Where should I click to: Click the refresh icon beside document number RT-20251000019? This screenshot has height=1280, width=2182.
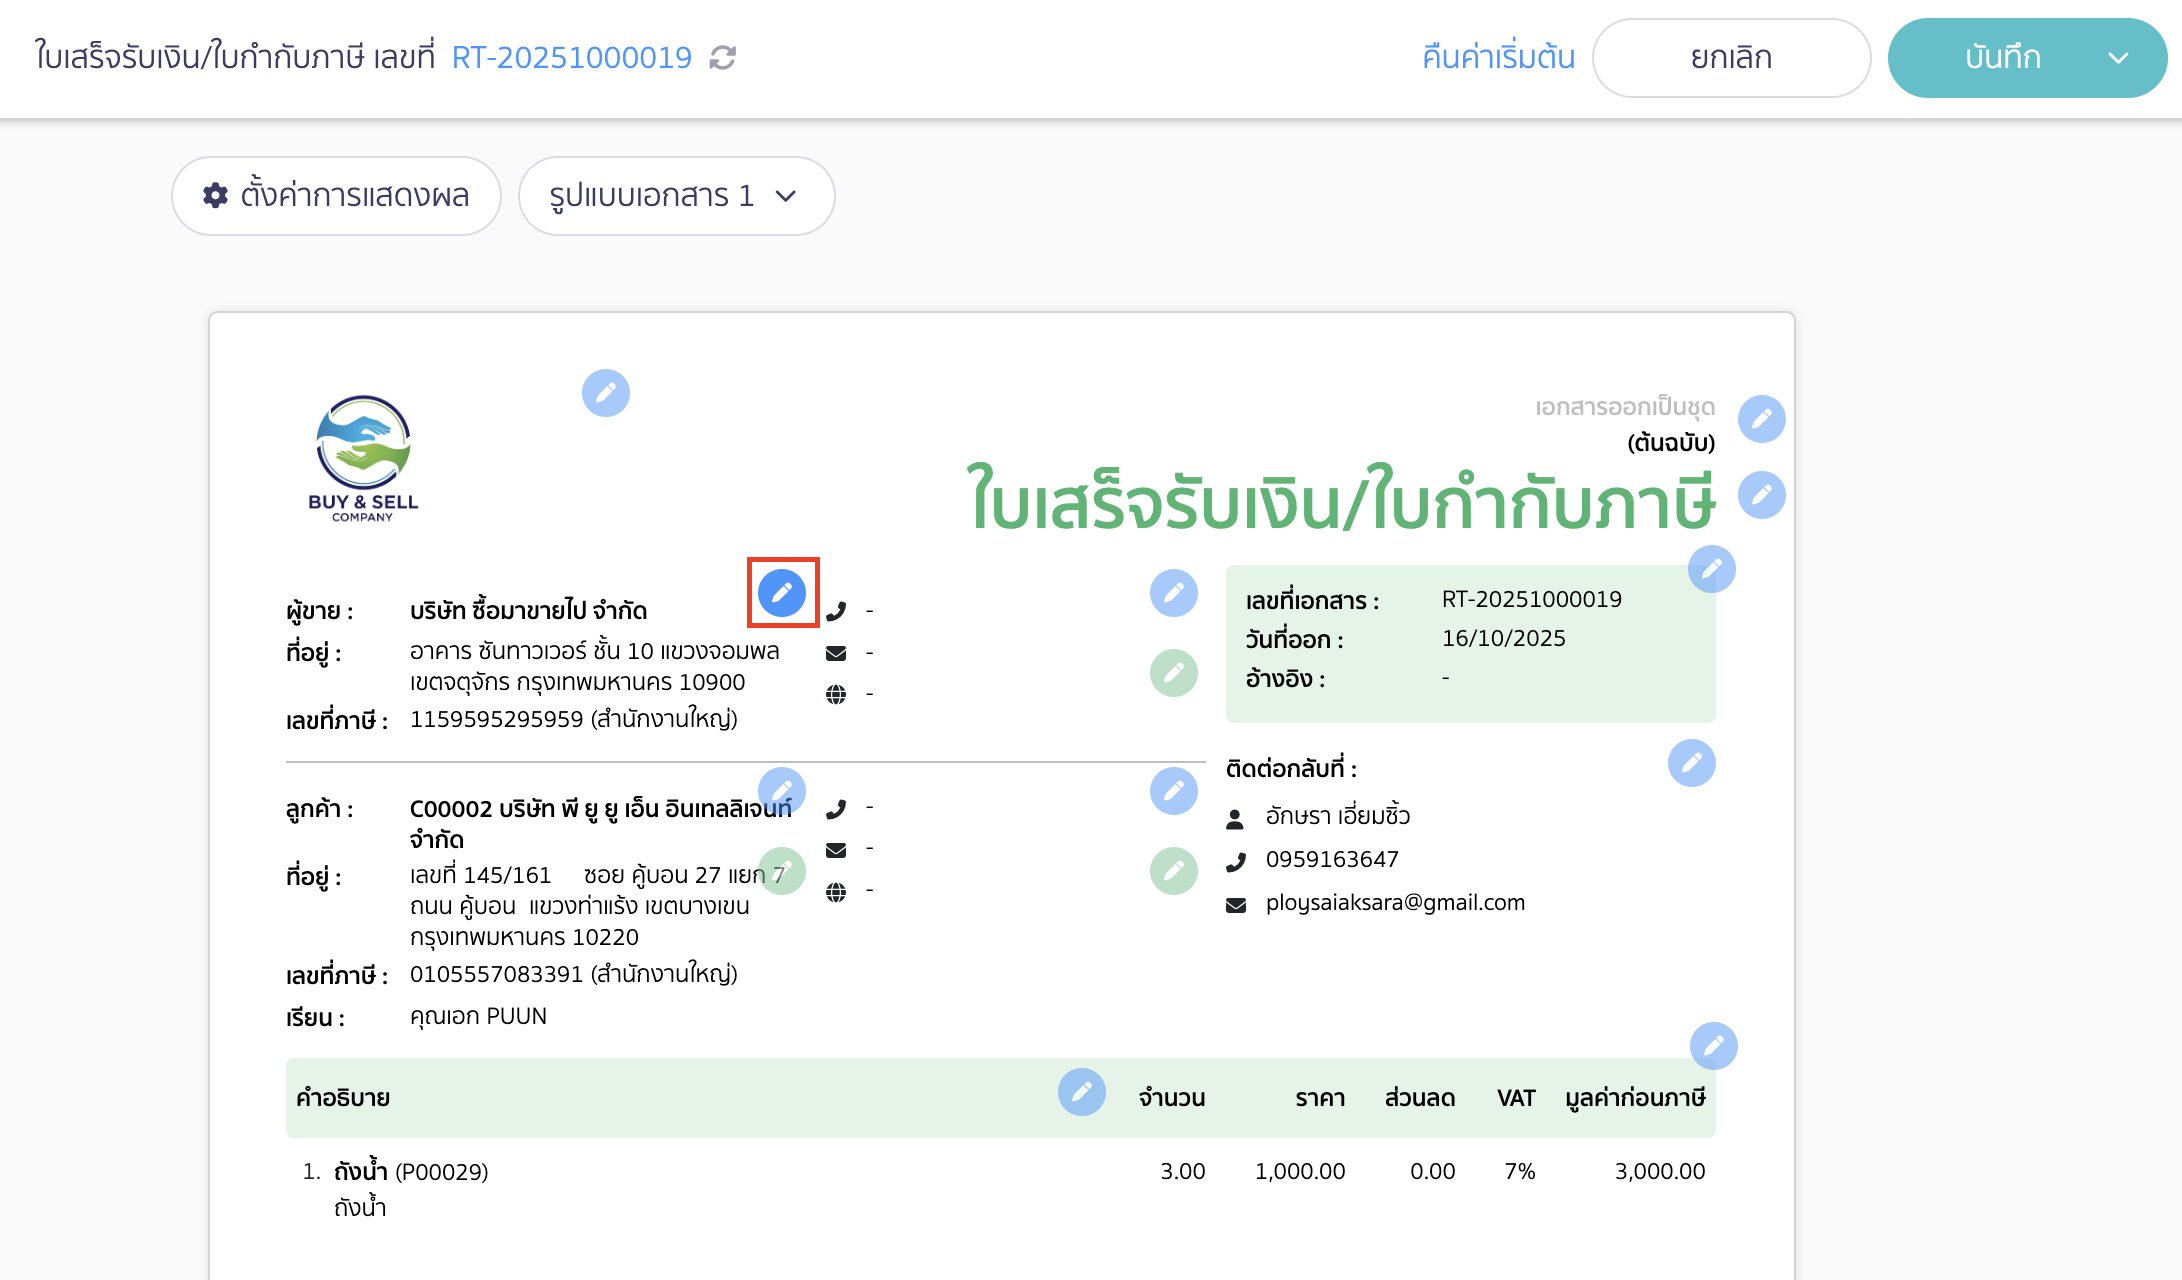[722, 58]
